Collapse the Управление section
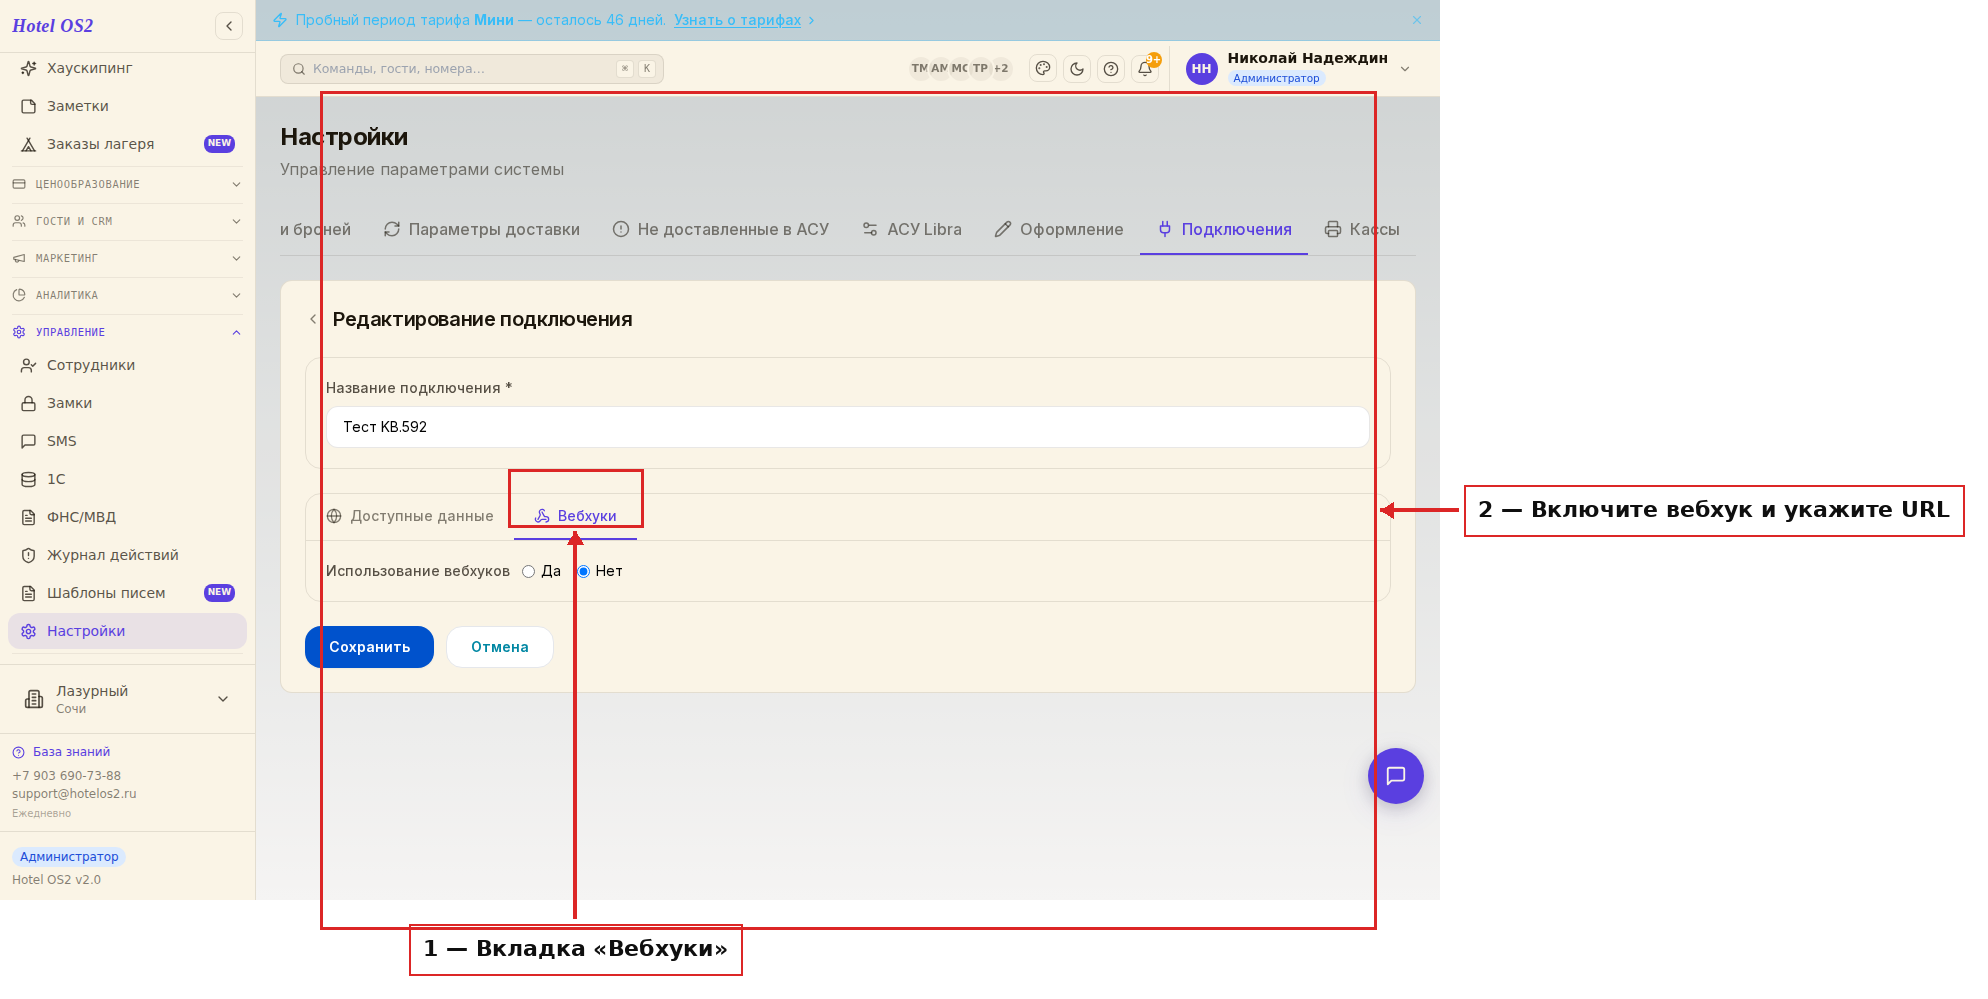Viewport: 1988px width, 999px height. pos(127,332)
